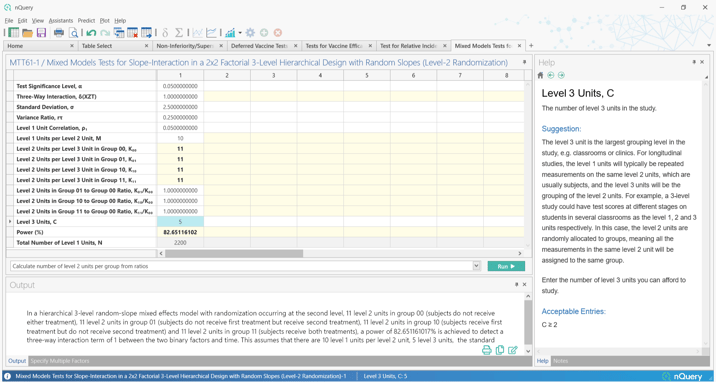
Task: Click the Run button
Action: [x=506, y=266]
